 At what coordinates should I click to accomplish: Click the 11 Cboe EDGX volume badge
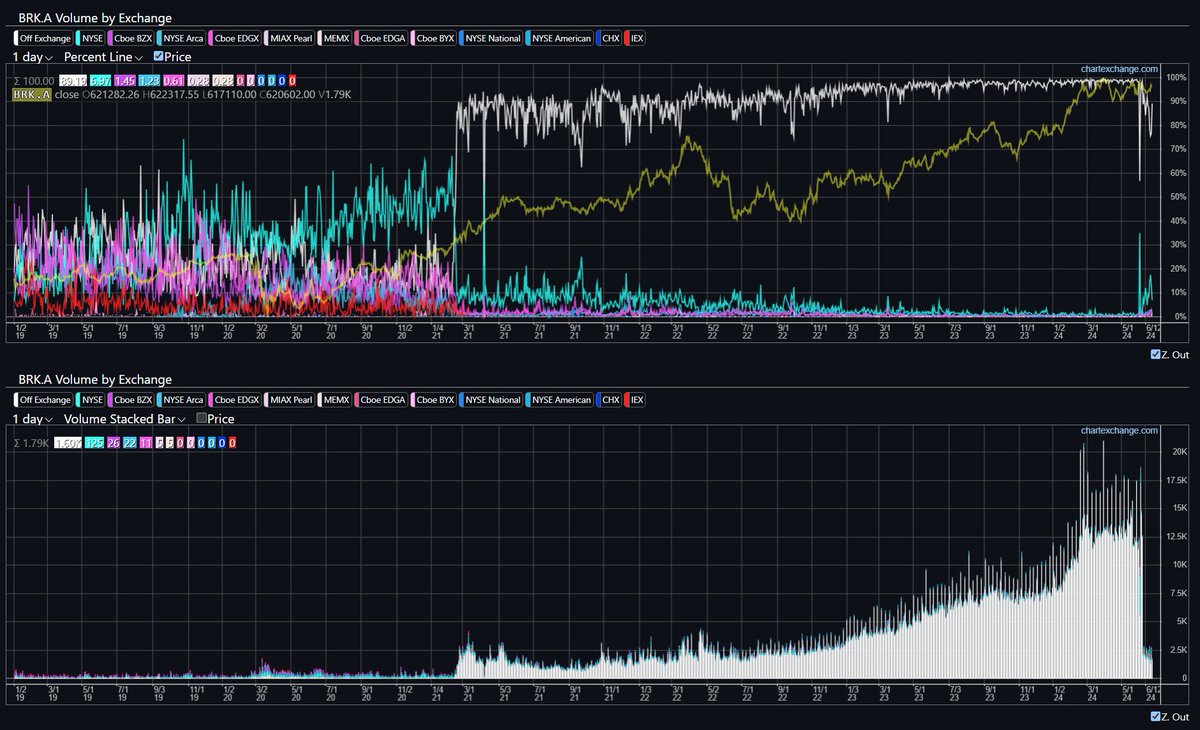coord(146,442)
